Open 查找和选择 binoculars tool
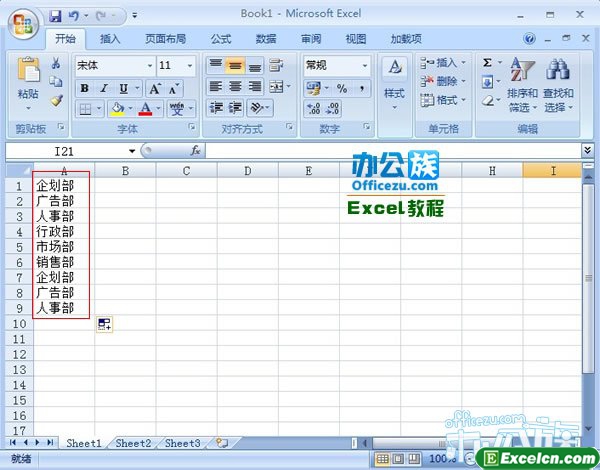The width and height of the screenshot is (600, 470). [x=558, y=85]
